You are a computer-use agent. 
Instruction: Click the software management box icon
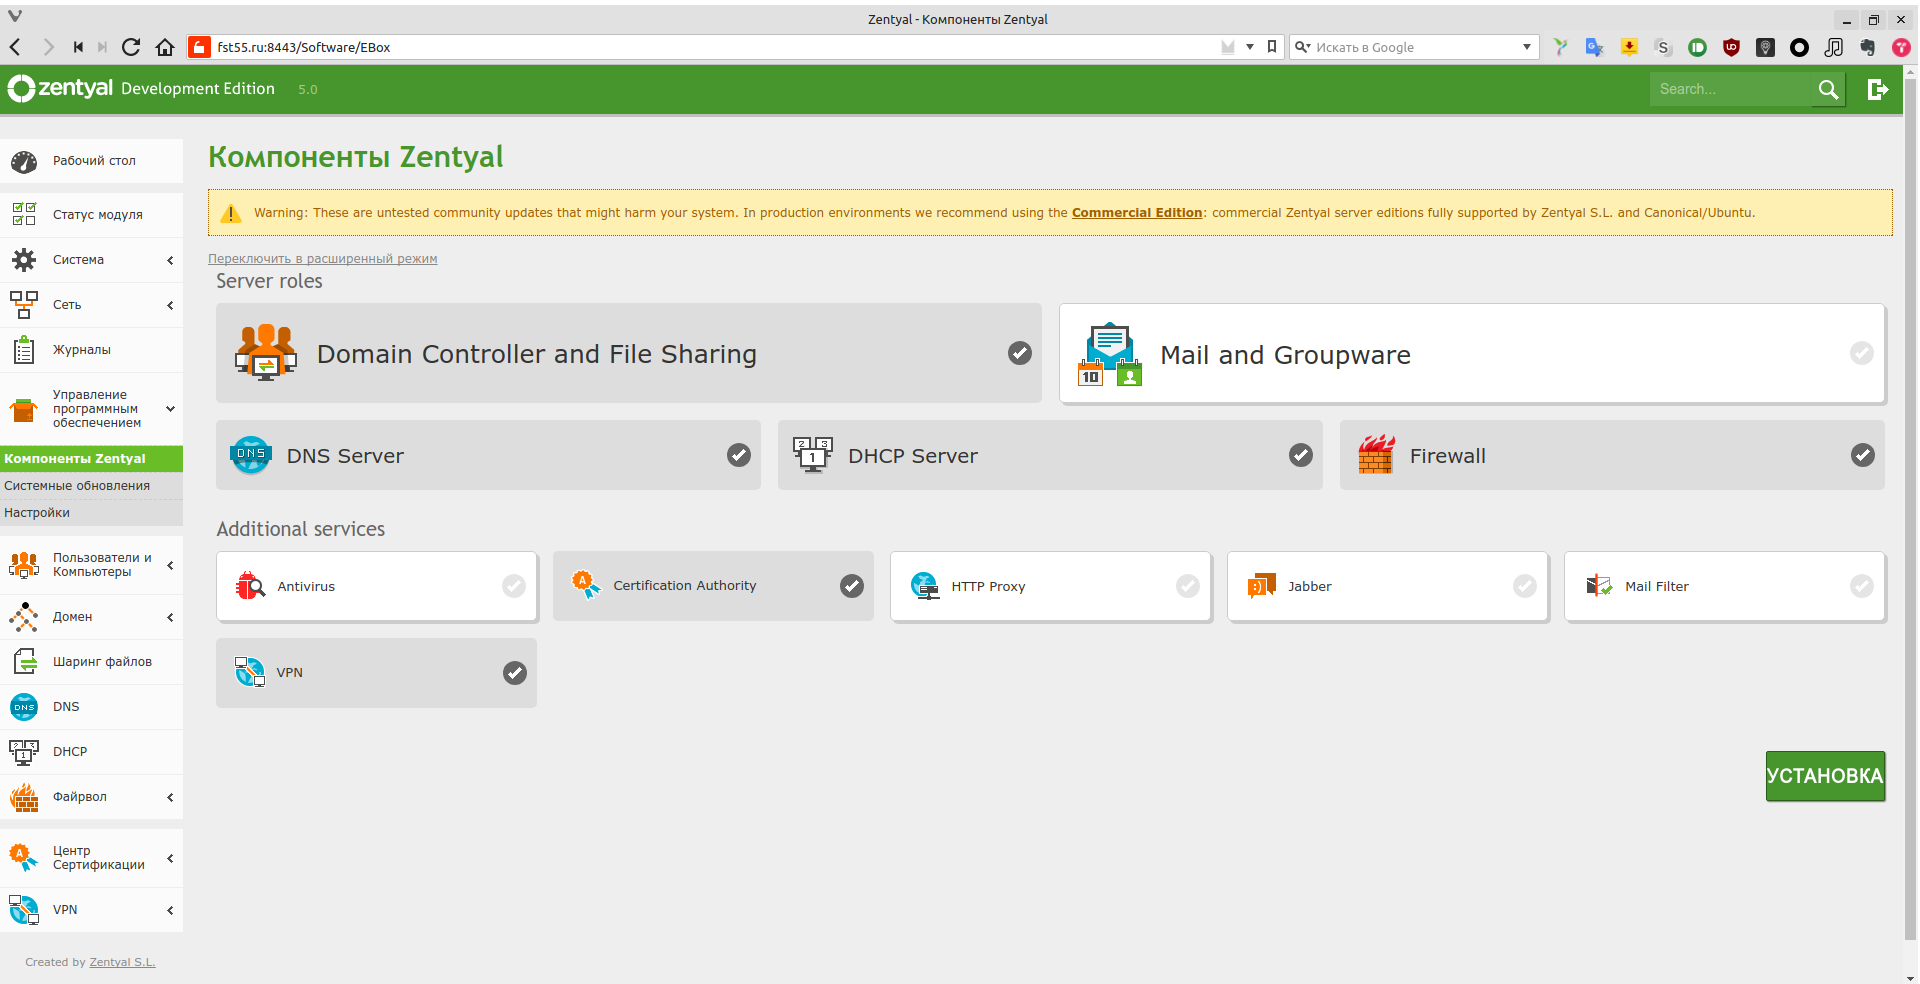(x=24, y=409)
